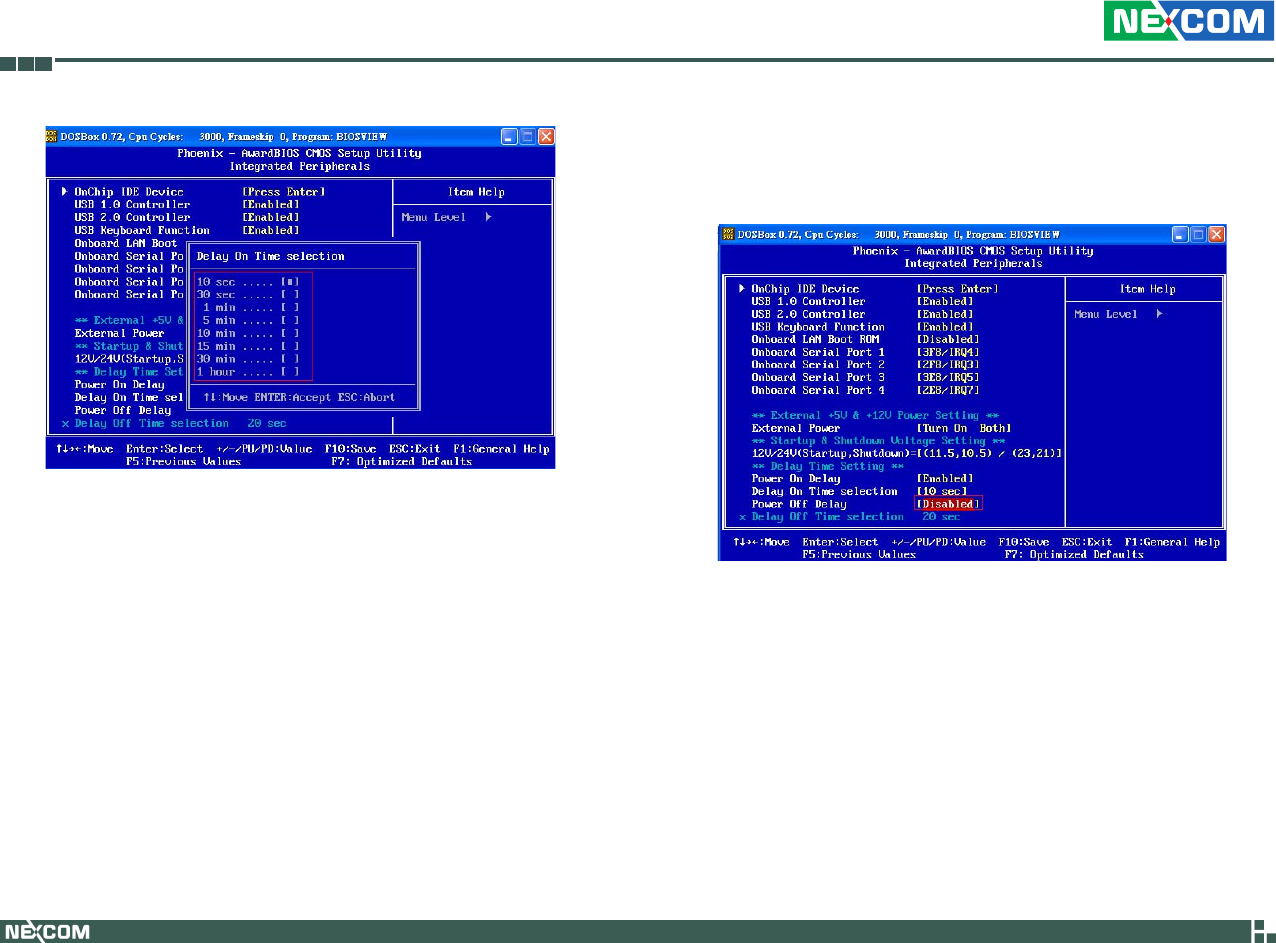Viewport: 1276px width, 943px height.
Task: Select the 10 sec option in the popup
Action: point(247,282)
